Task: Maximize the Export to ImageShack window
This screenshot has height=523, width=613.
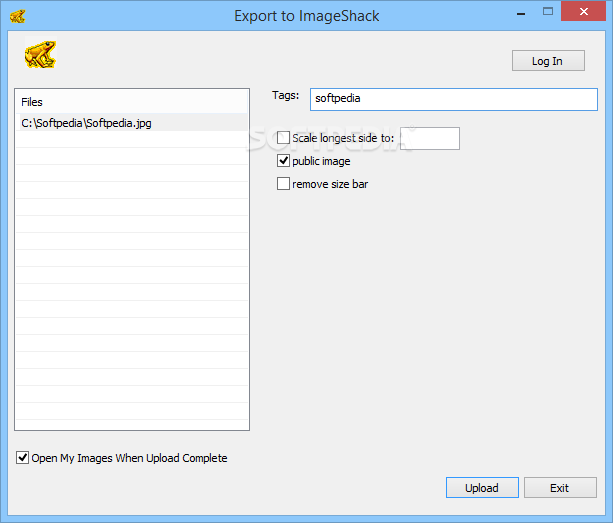Action: (x=548, y=12)
